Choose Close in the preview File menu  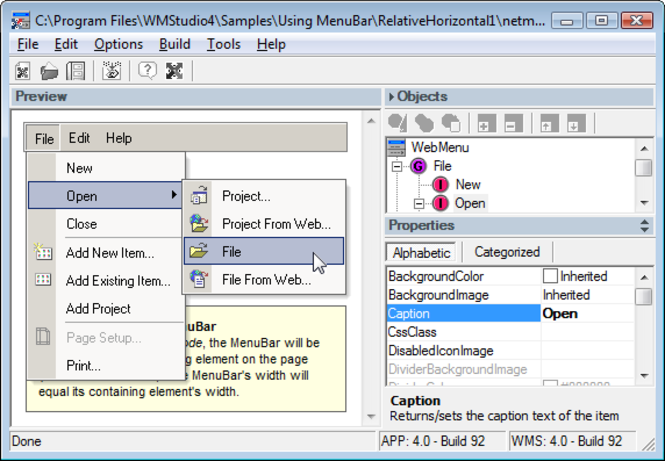(x=106, y=224)
